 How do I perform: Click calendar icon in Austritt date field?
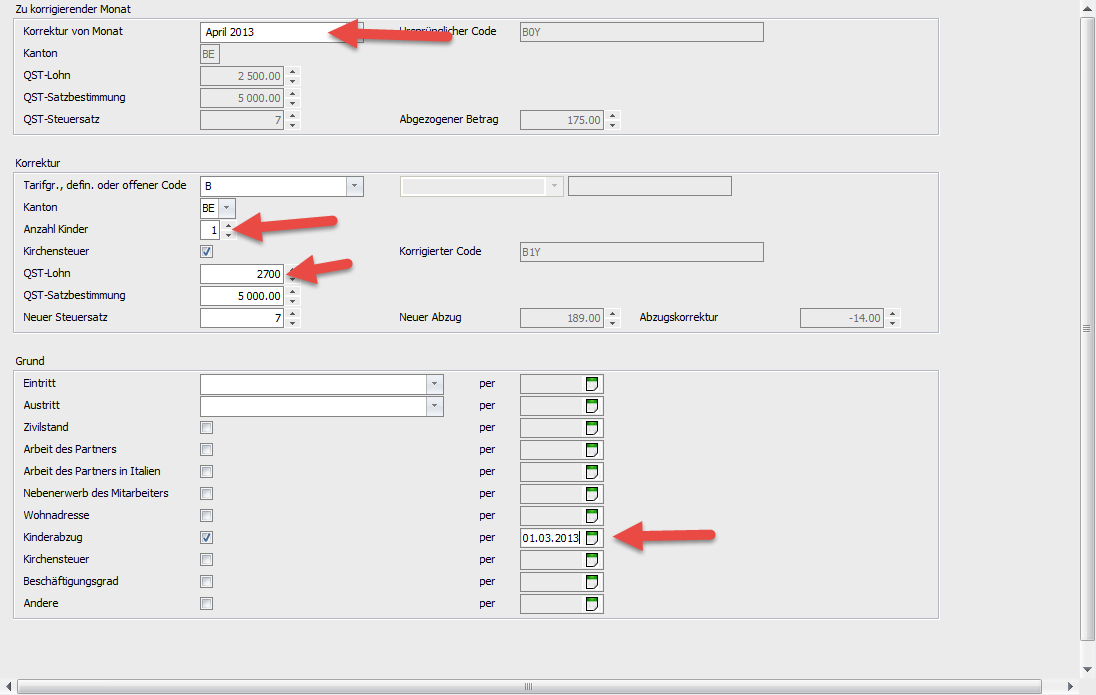coord(591,406)
